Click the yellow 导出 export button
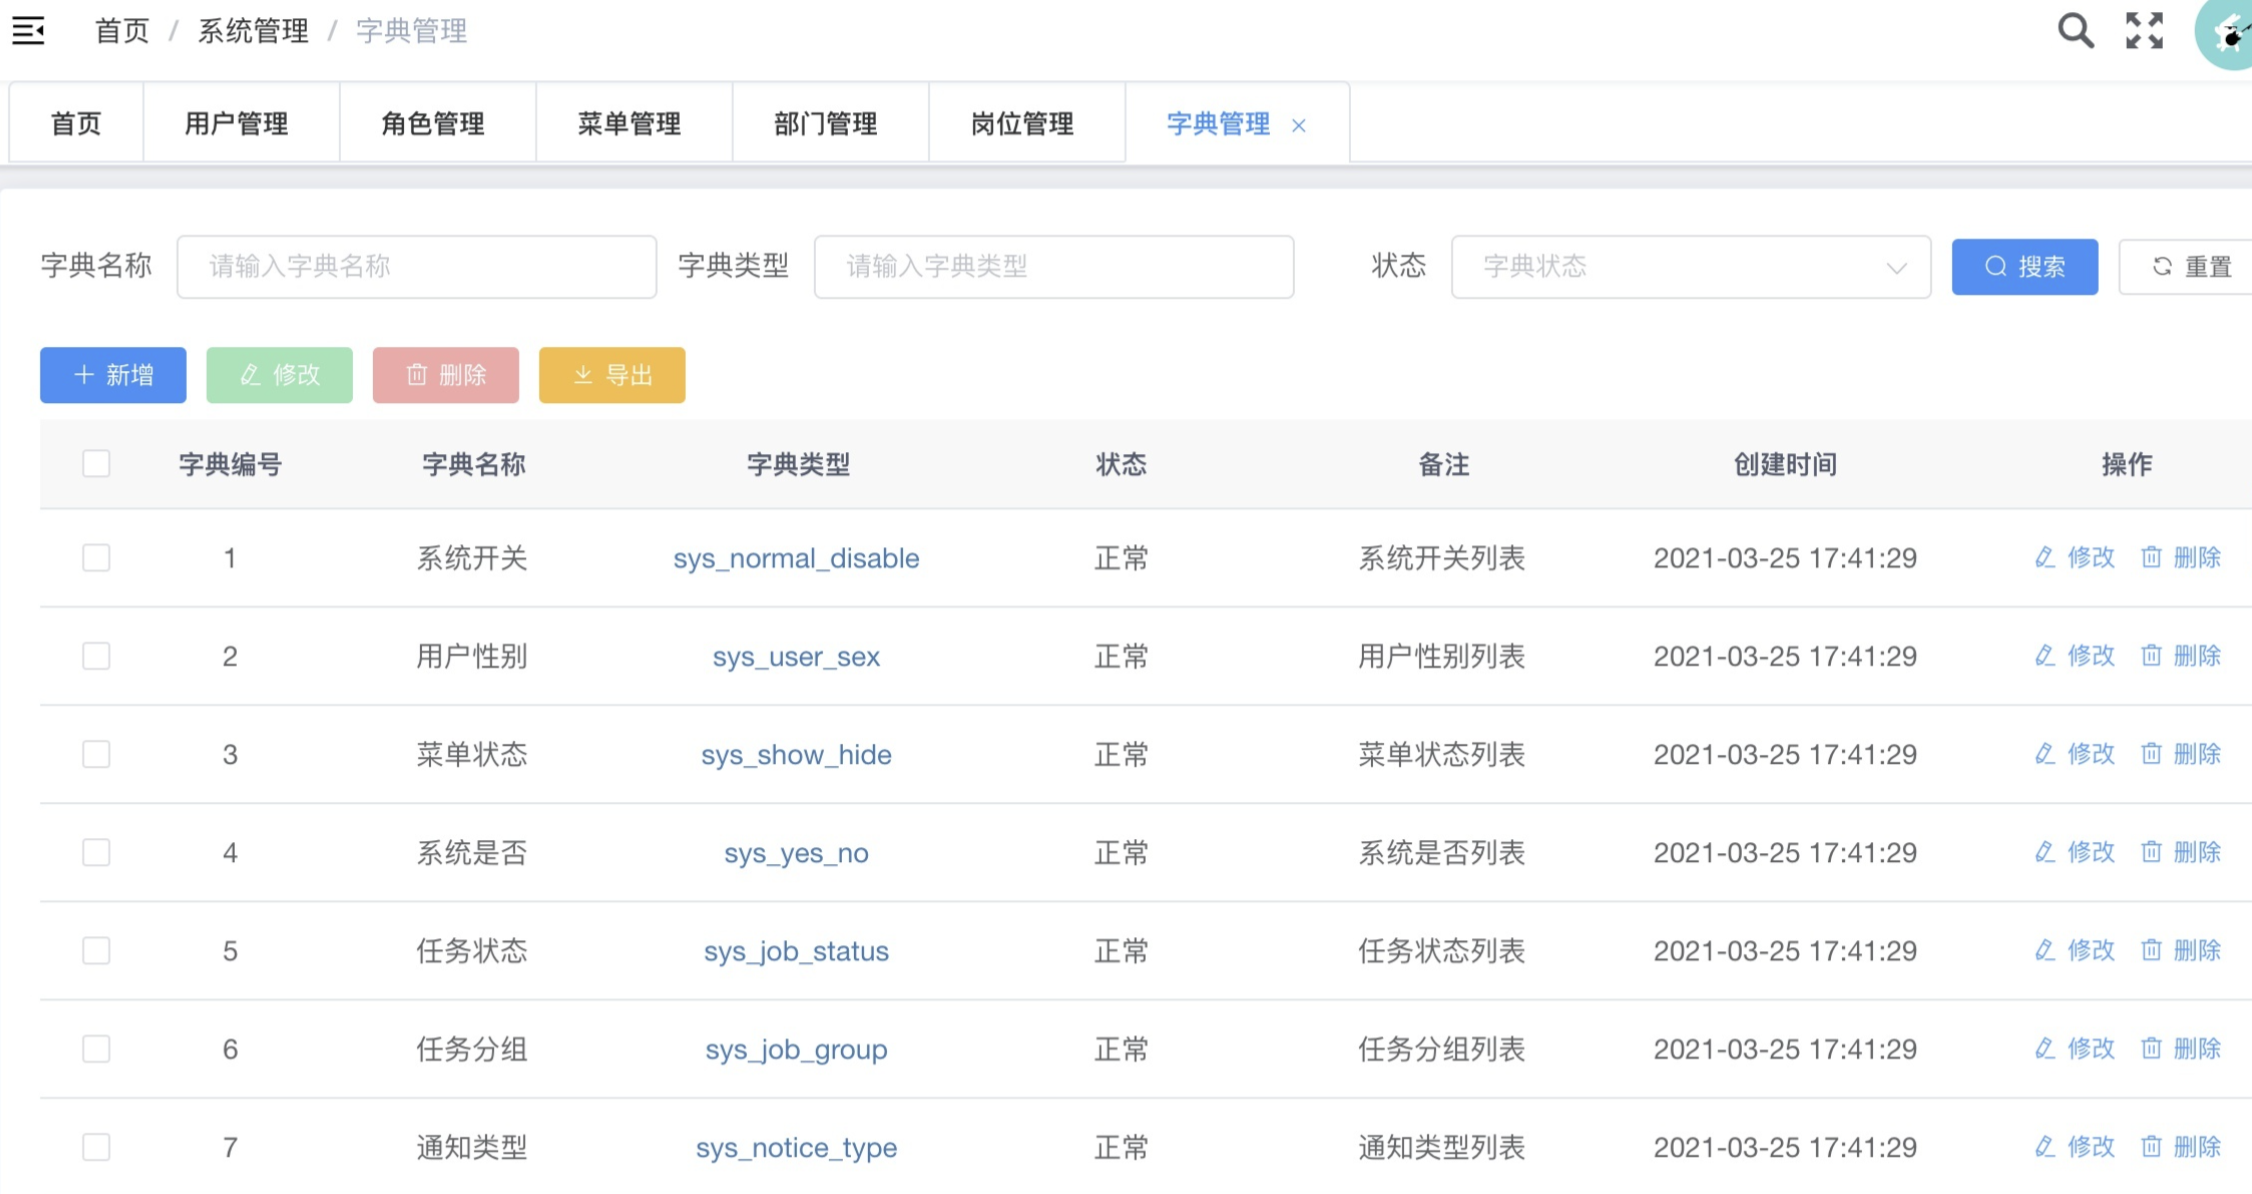This screenshot has height=1194, width=2252. pos(612,375)
